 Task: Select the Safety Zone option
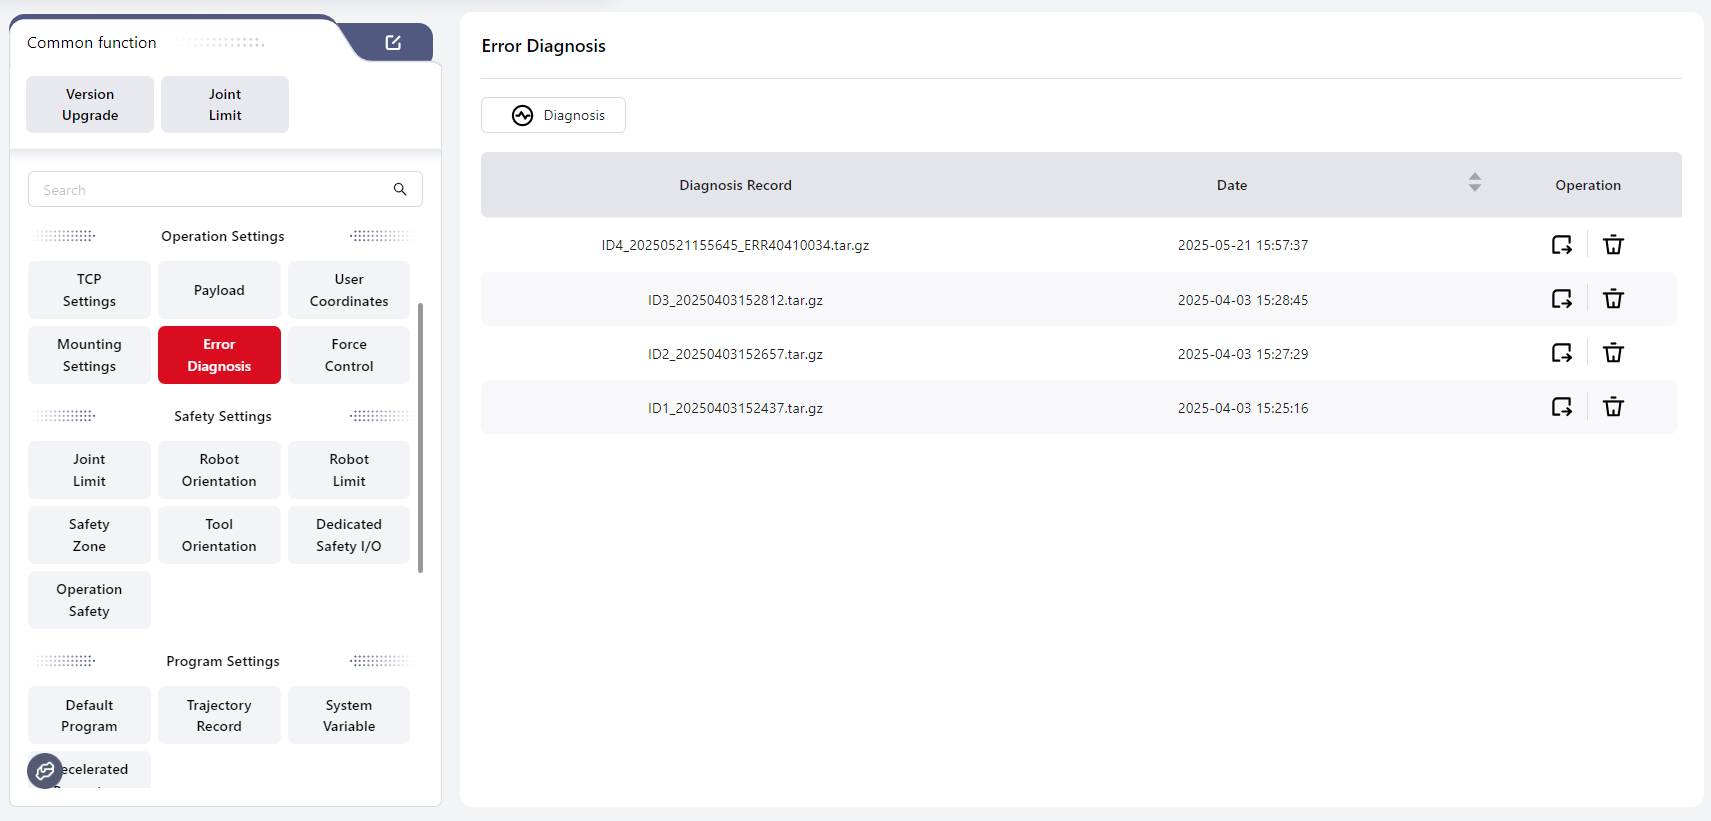tap(89, 535)
